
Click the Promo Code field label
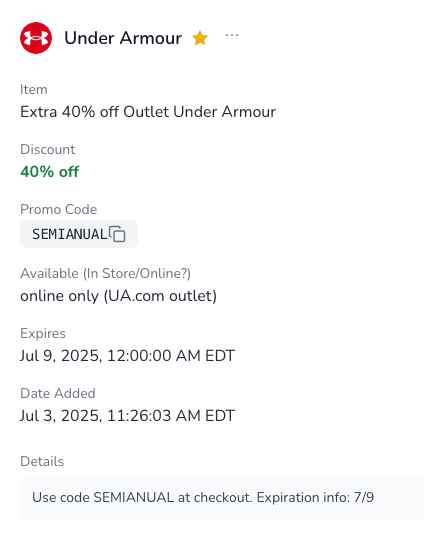coord(59,210)
